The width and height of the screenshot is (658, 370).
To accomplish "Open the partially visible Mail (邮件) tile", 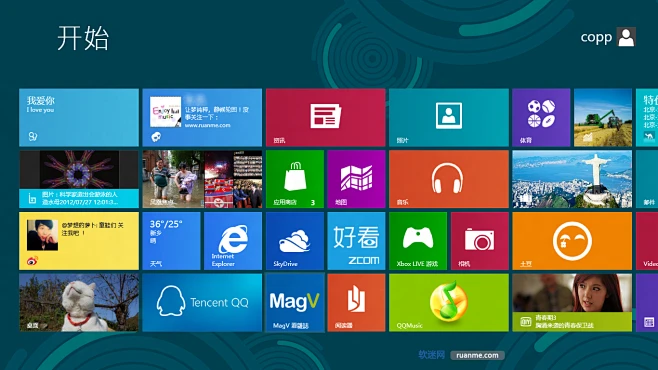I will [x=647, y=179].
